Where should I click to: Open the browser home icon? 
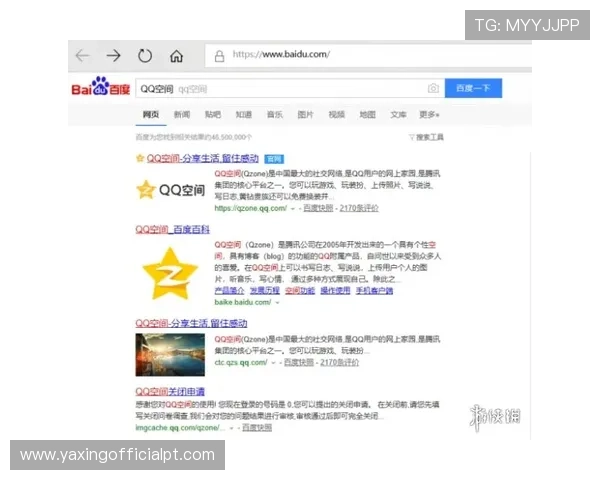(176, 56)
